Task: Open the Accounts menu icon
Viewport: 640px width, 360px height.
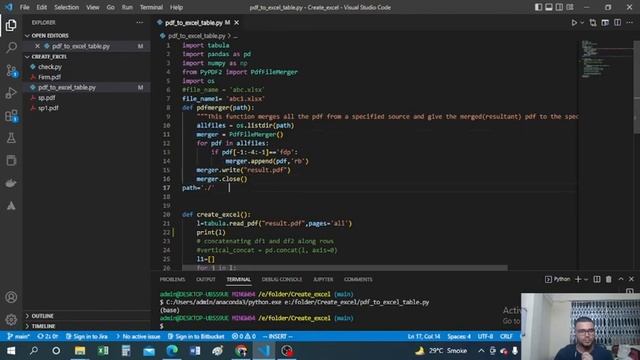Action: pyautogui.click(x=11, y=297)
